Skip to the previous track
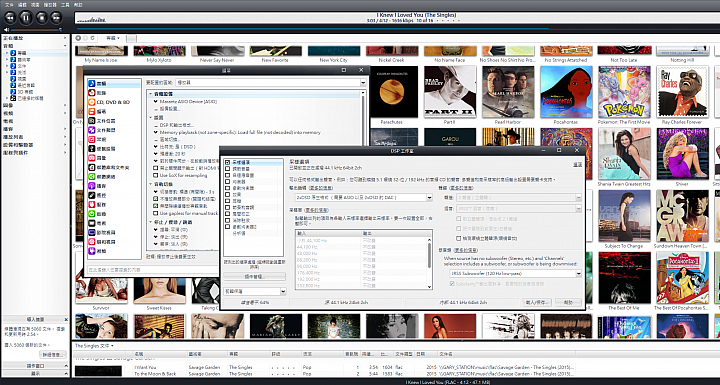This screenshot has width=720, height=385. tap(10, 17)
